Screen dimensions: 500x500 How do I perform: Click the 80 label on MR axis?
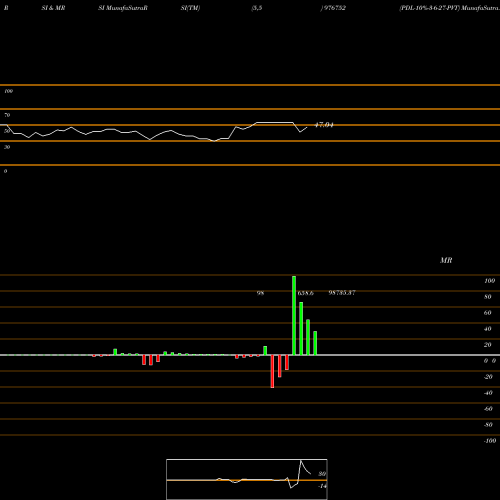[488, 297]
